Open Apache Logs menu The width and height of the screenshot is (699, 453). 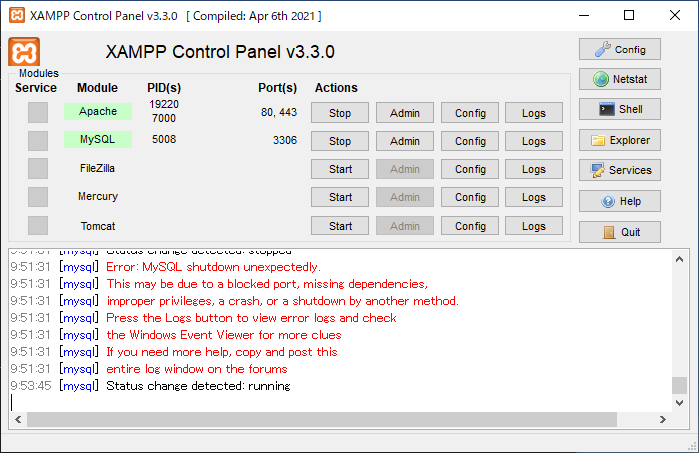[x=534, y=113]
